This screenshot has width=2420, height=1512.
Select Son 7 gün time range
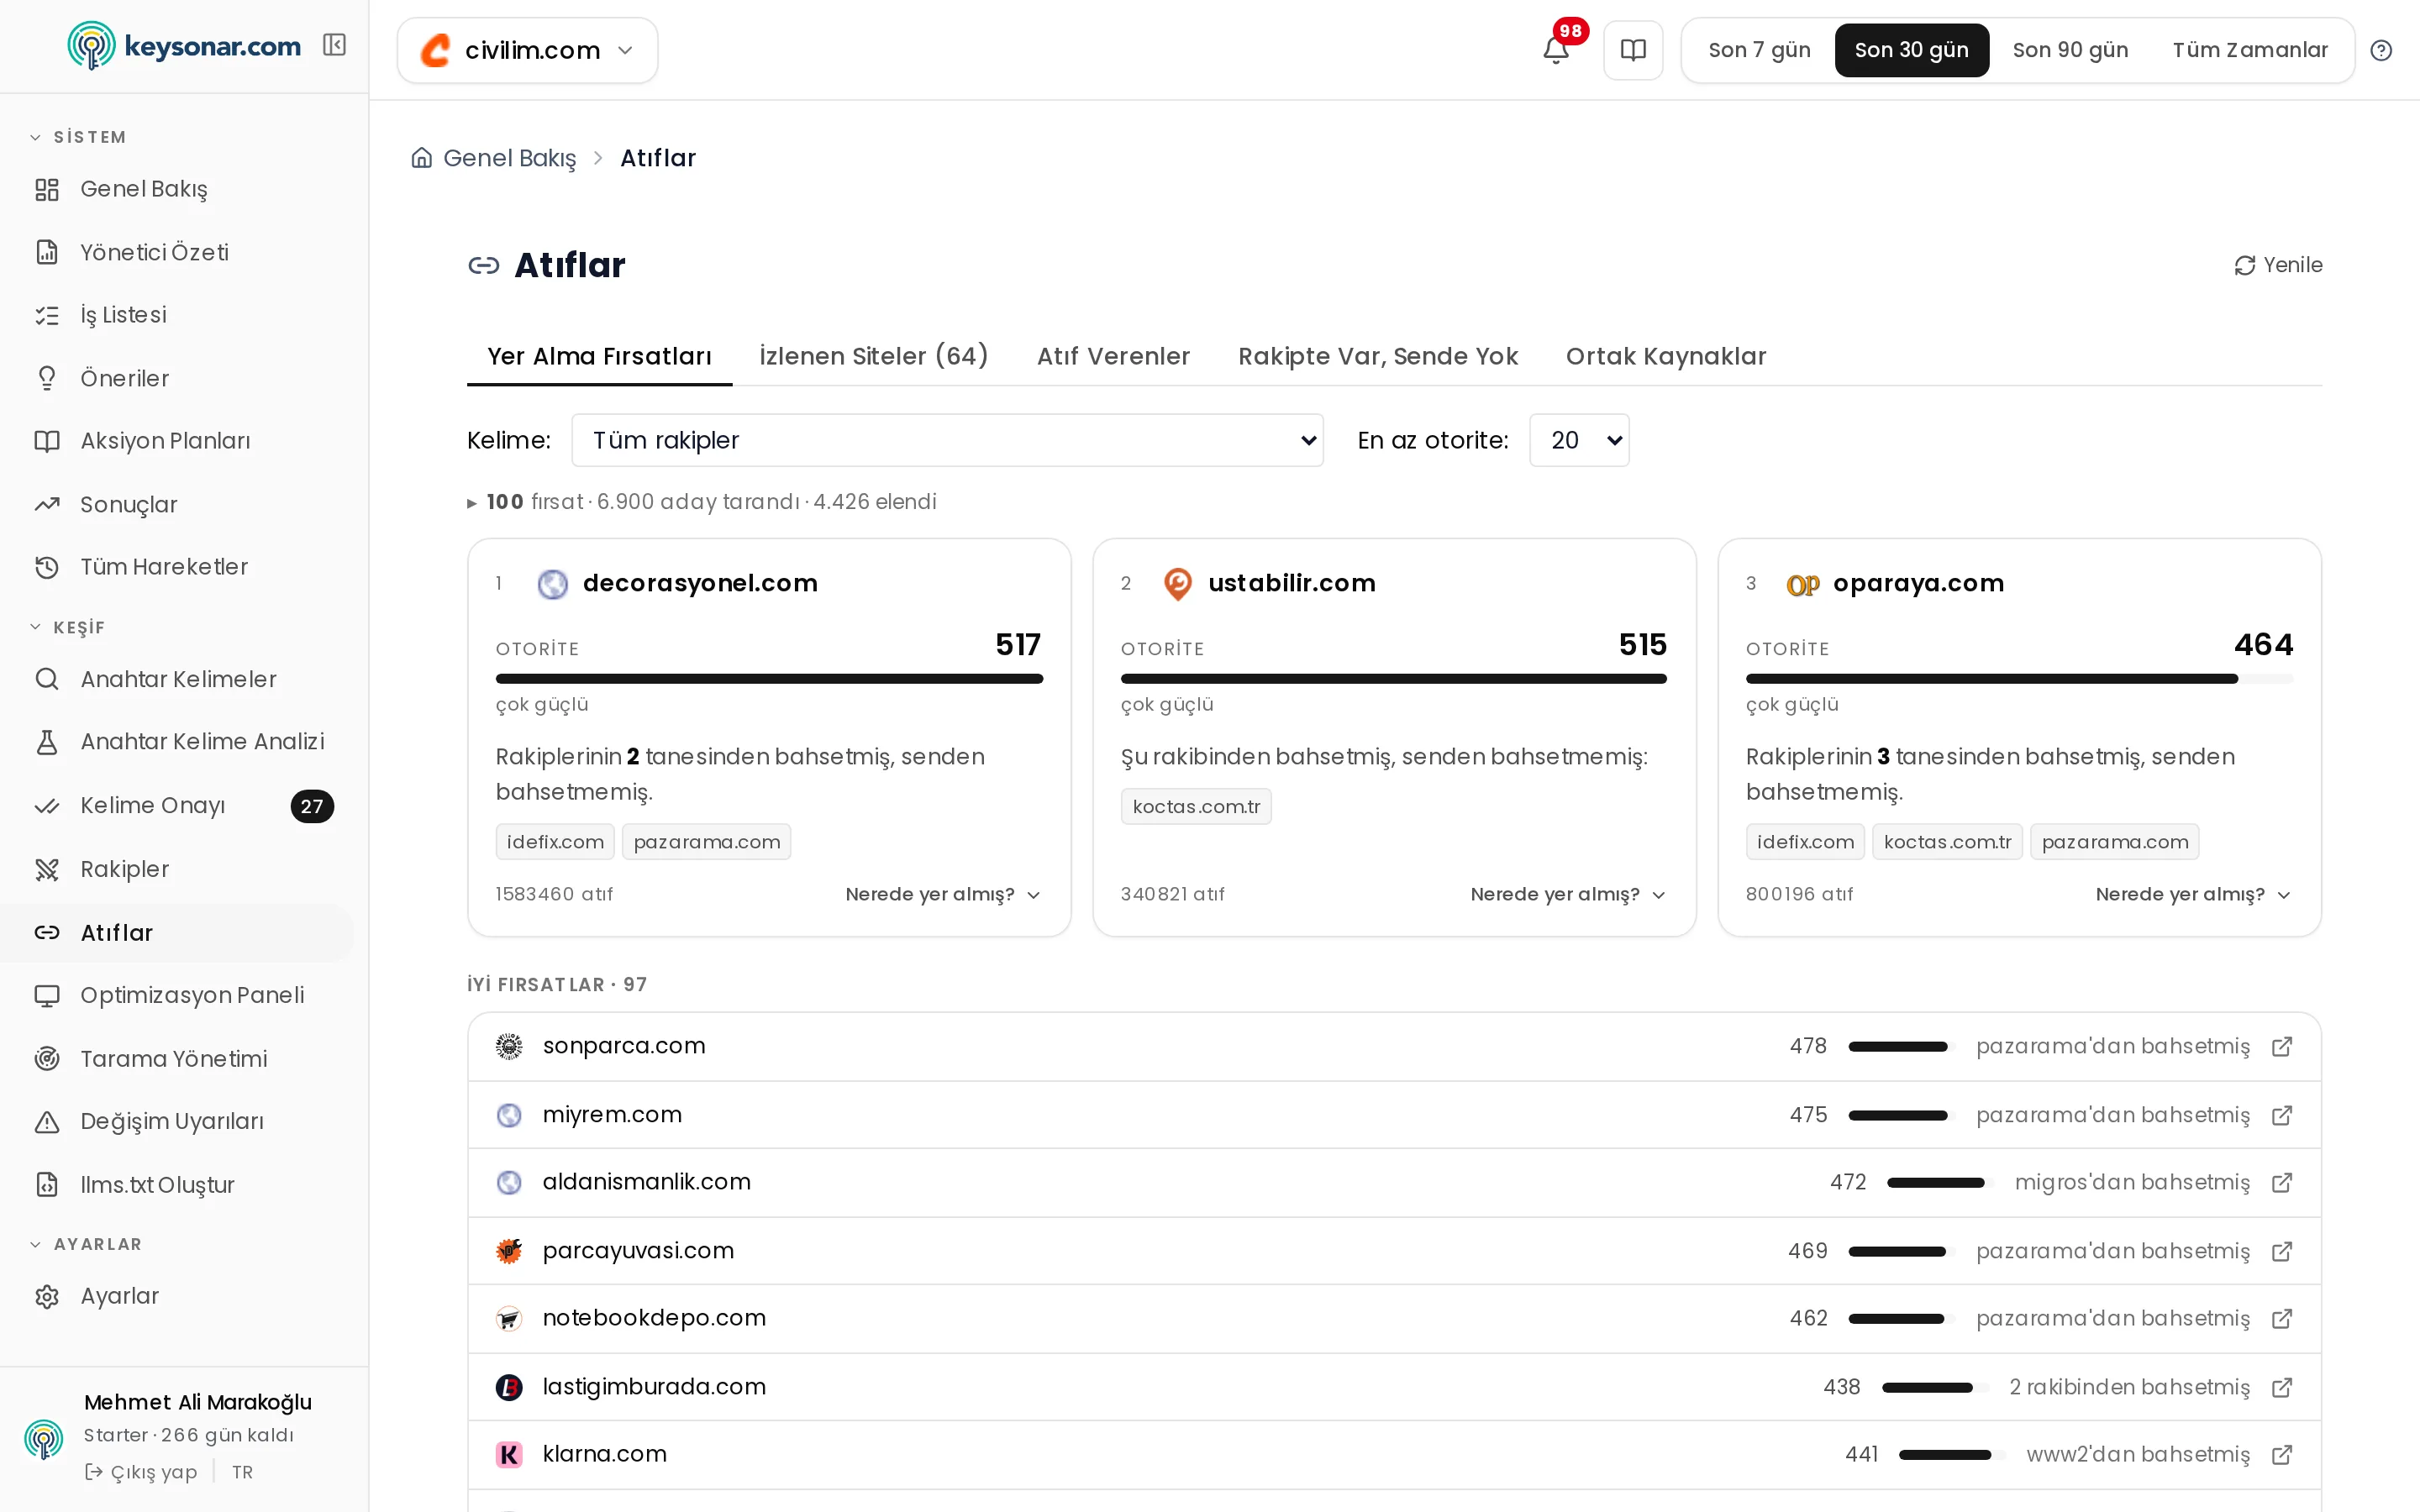click(x=1759, y=50)
